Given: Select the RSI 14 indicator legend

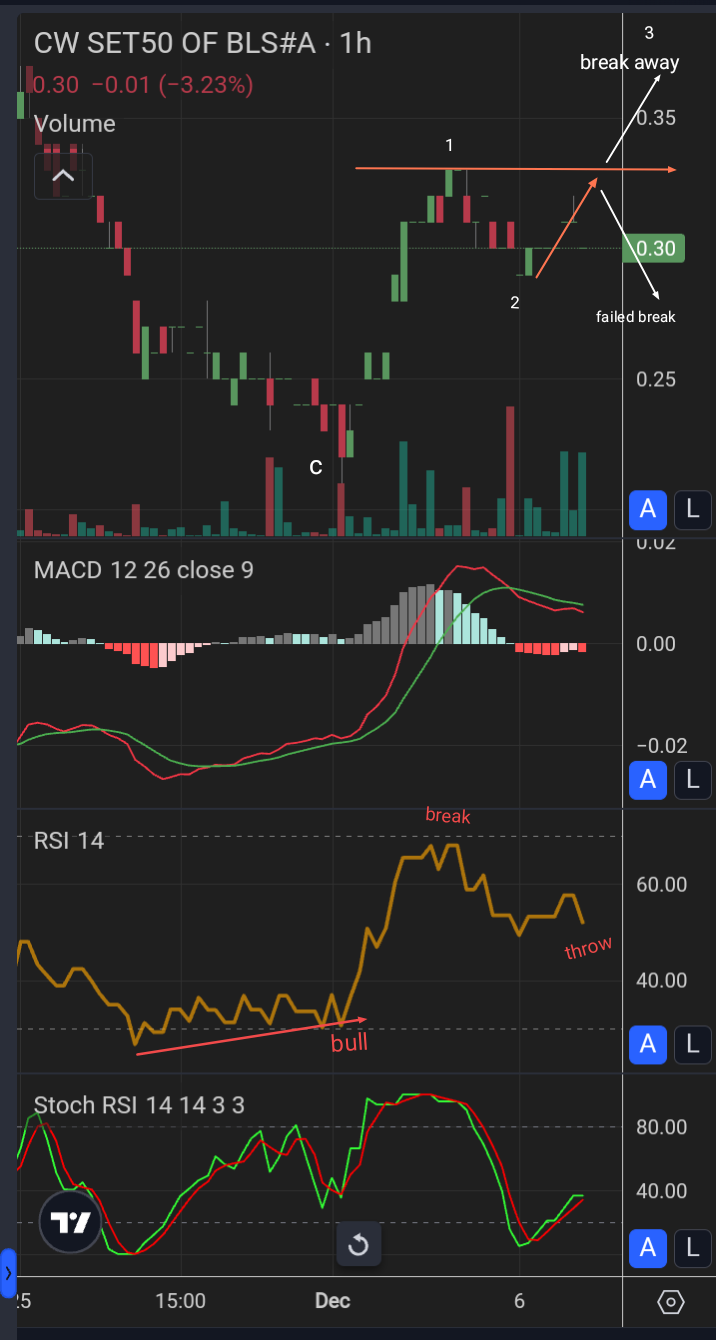Looking at the screenshot, I should 69,840.
